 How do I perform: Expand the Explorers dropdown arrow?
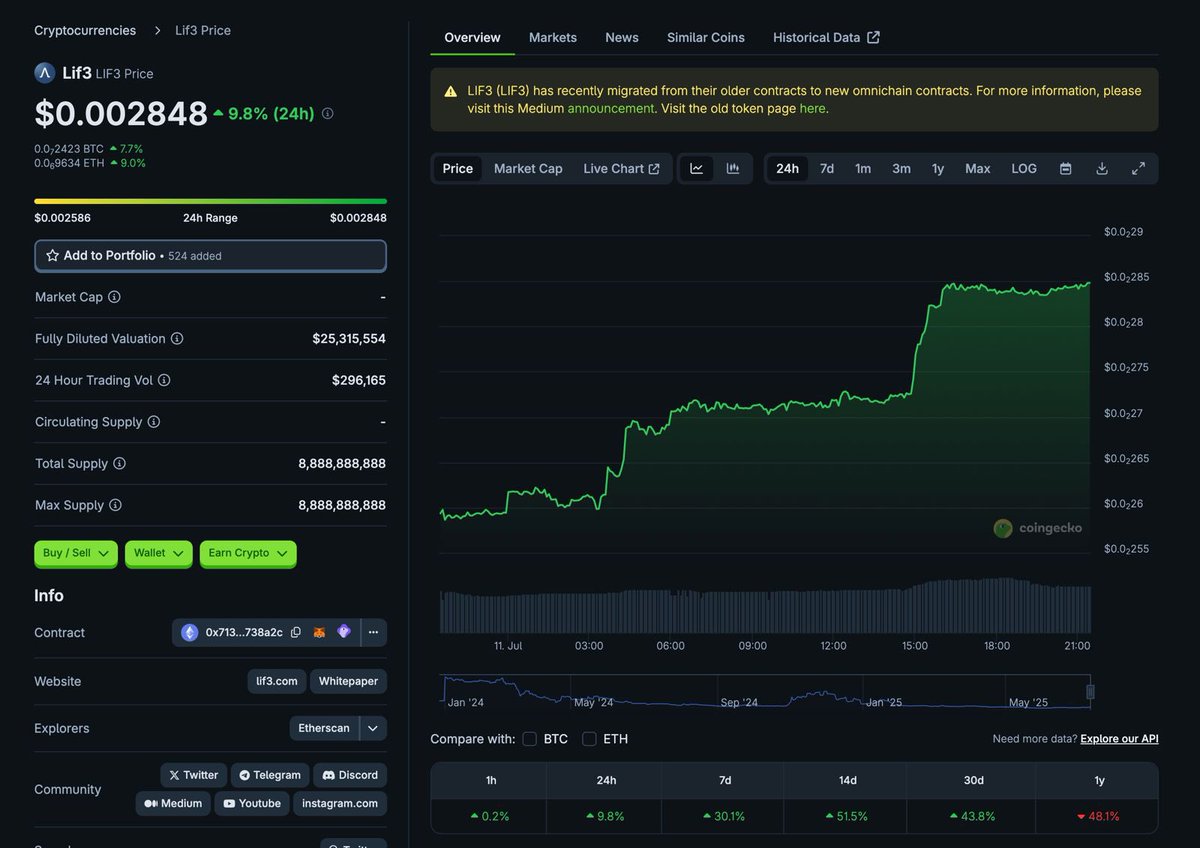373,729
